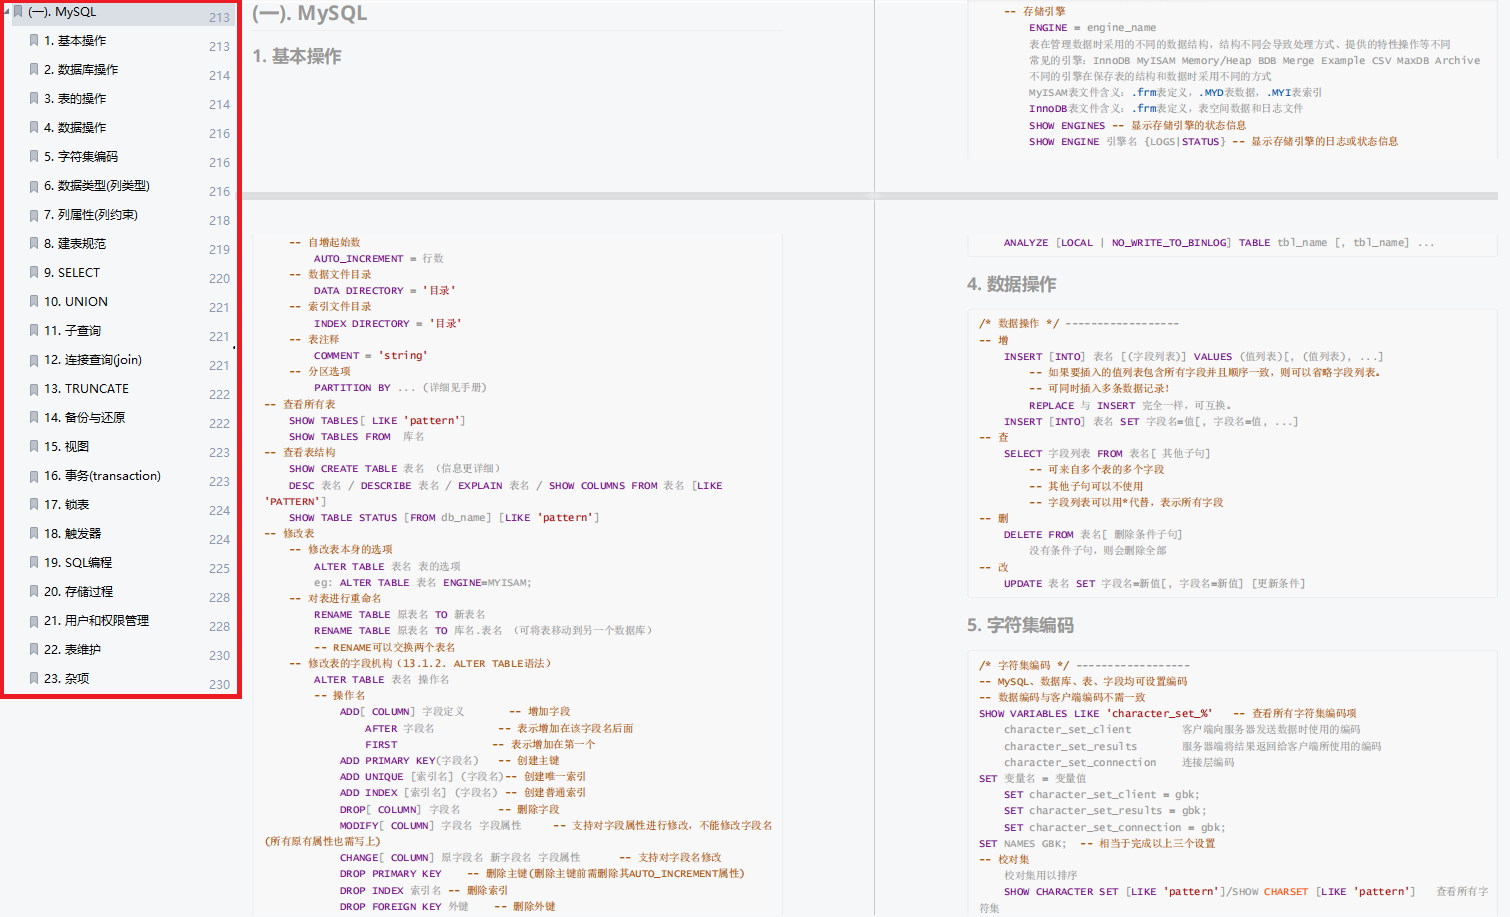The width and height of the screenshot is (1510, 917).
Task: Click bookmark icon beside 18. 触发器
Action: [35, 534]
